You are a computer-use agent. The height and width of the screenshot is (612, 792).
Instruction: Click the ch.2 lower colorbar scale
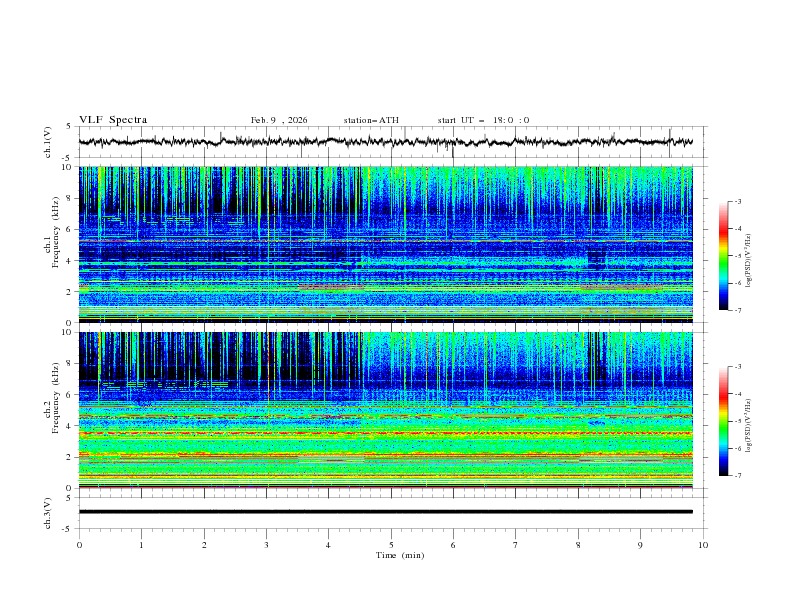724,421
